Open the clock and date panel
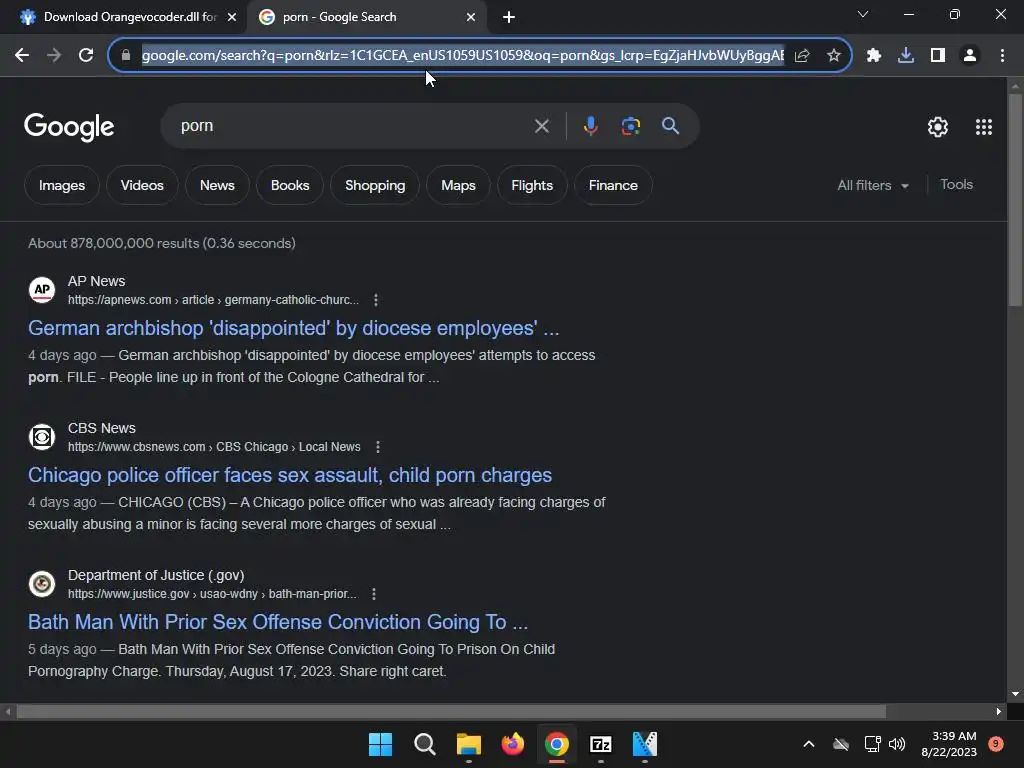1024x768 pixels. [950, 744]
